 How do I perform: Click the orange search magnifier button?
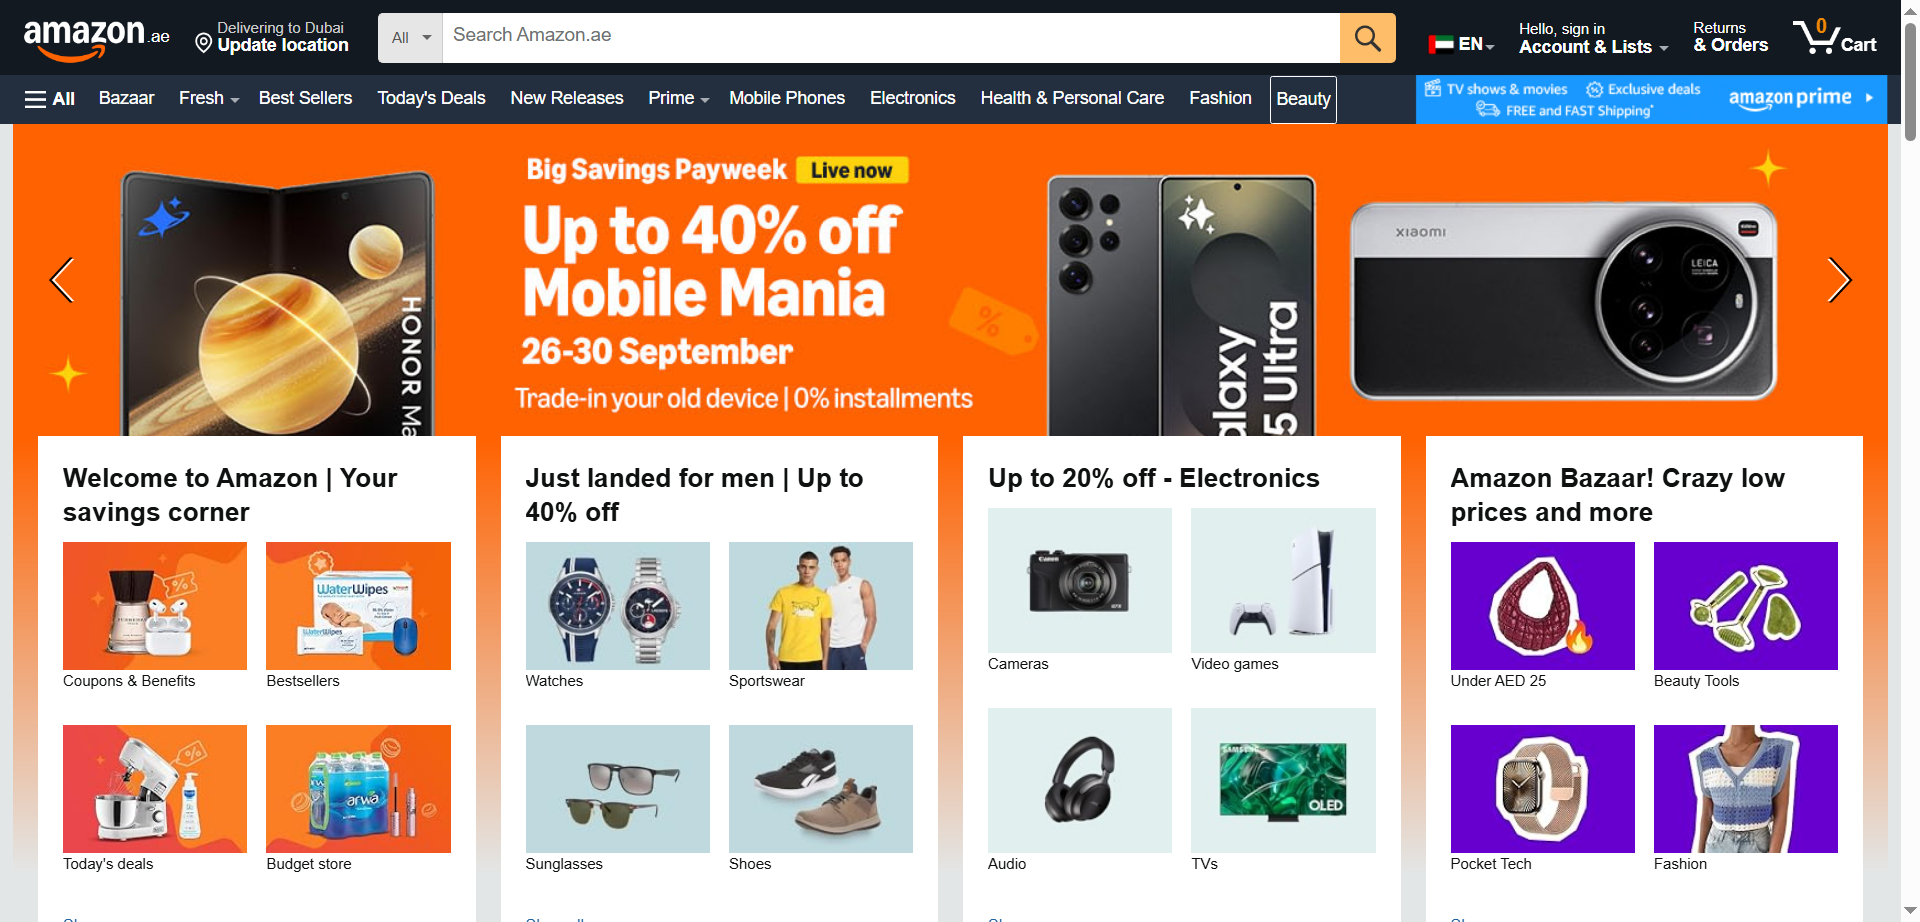pyautogui.click(x=1367, y=38)
